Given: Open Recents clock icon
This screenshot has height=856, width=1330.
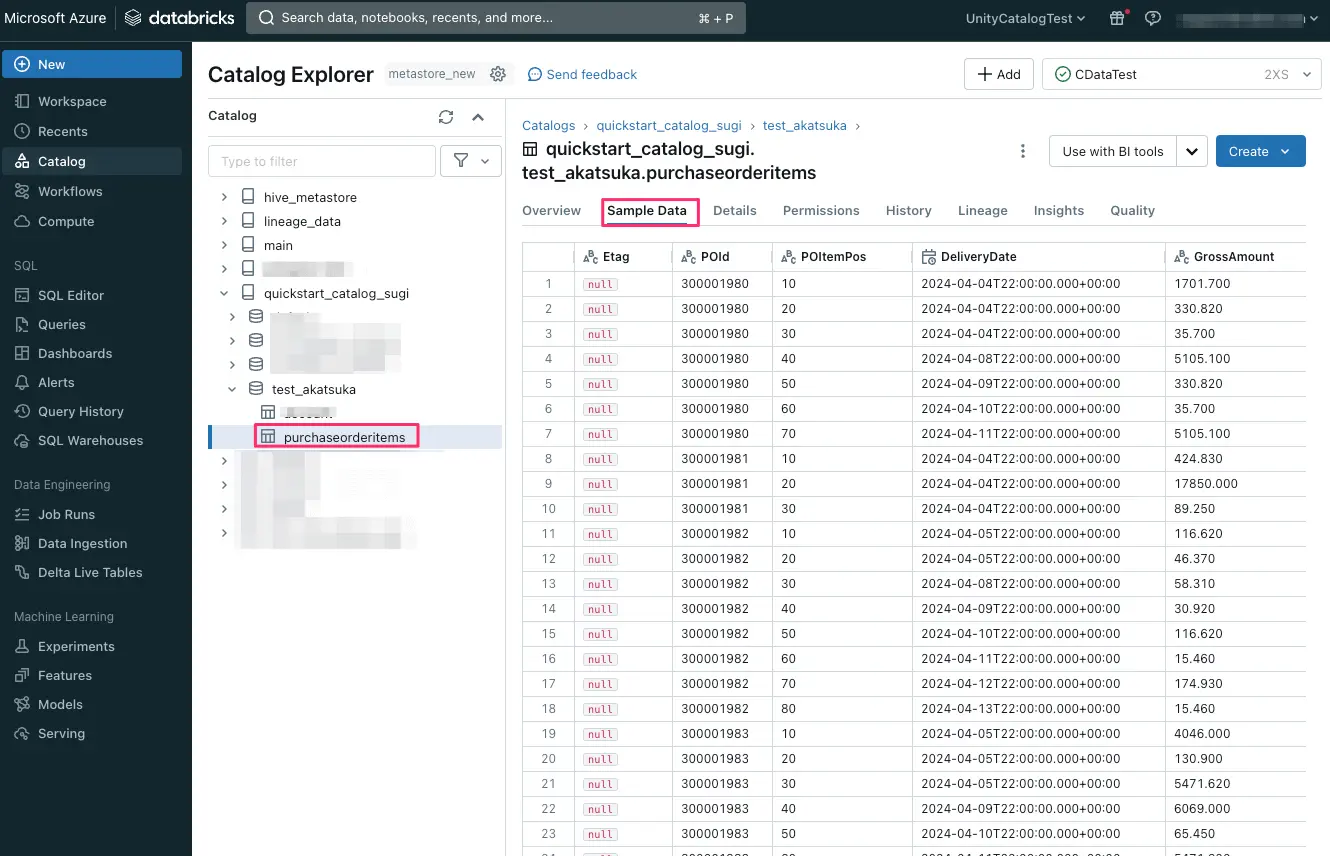Looking at the screenshot, I should pyautogui.click(x=22, y=131).
